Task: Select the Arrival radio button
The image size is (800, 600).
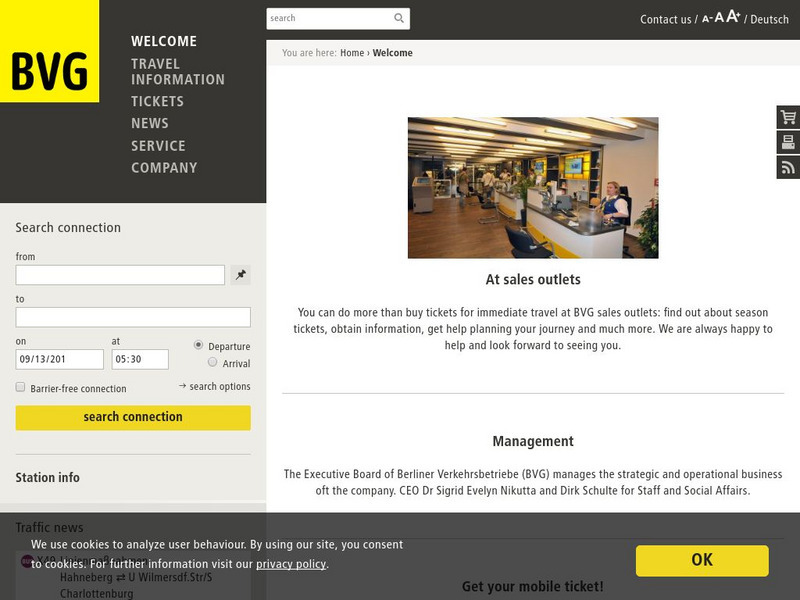Action: 211,363
